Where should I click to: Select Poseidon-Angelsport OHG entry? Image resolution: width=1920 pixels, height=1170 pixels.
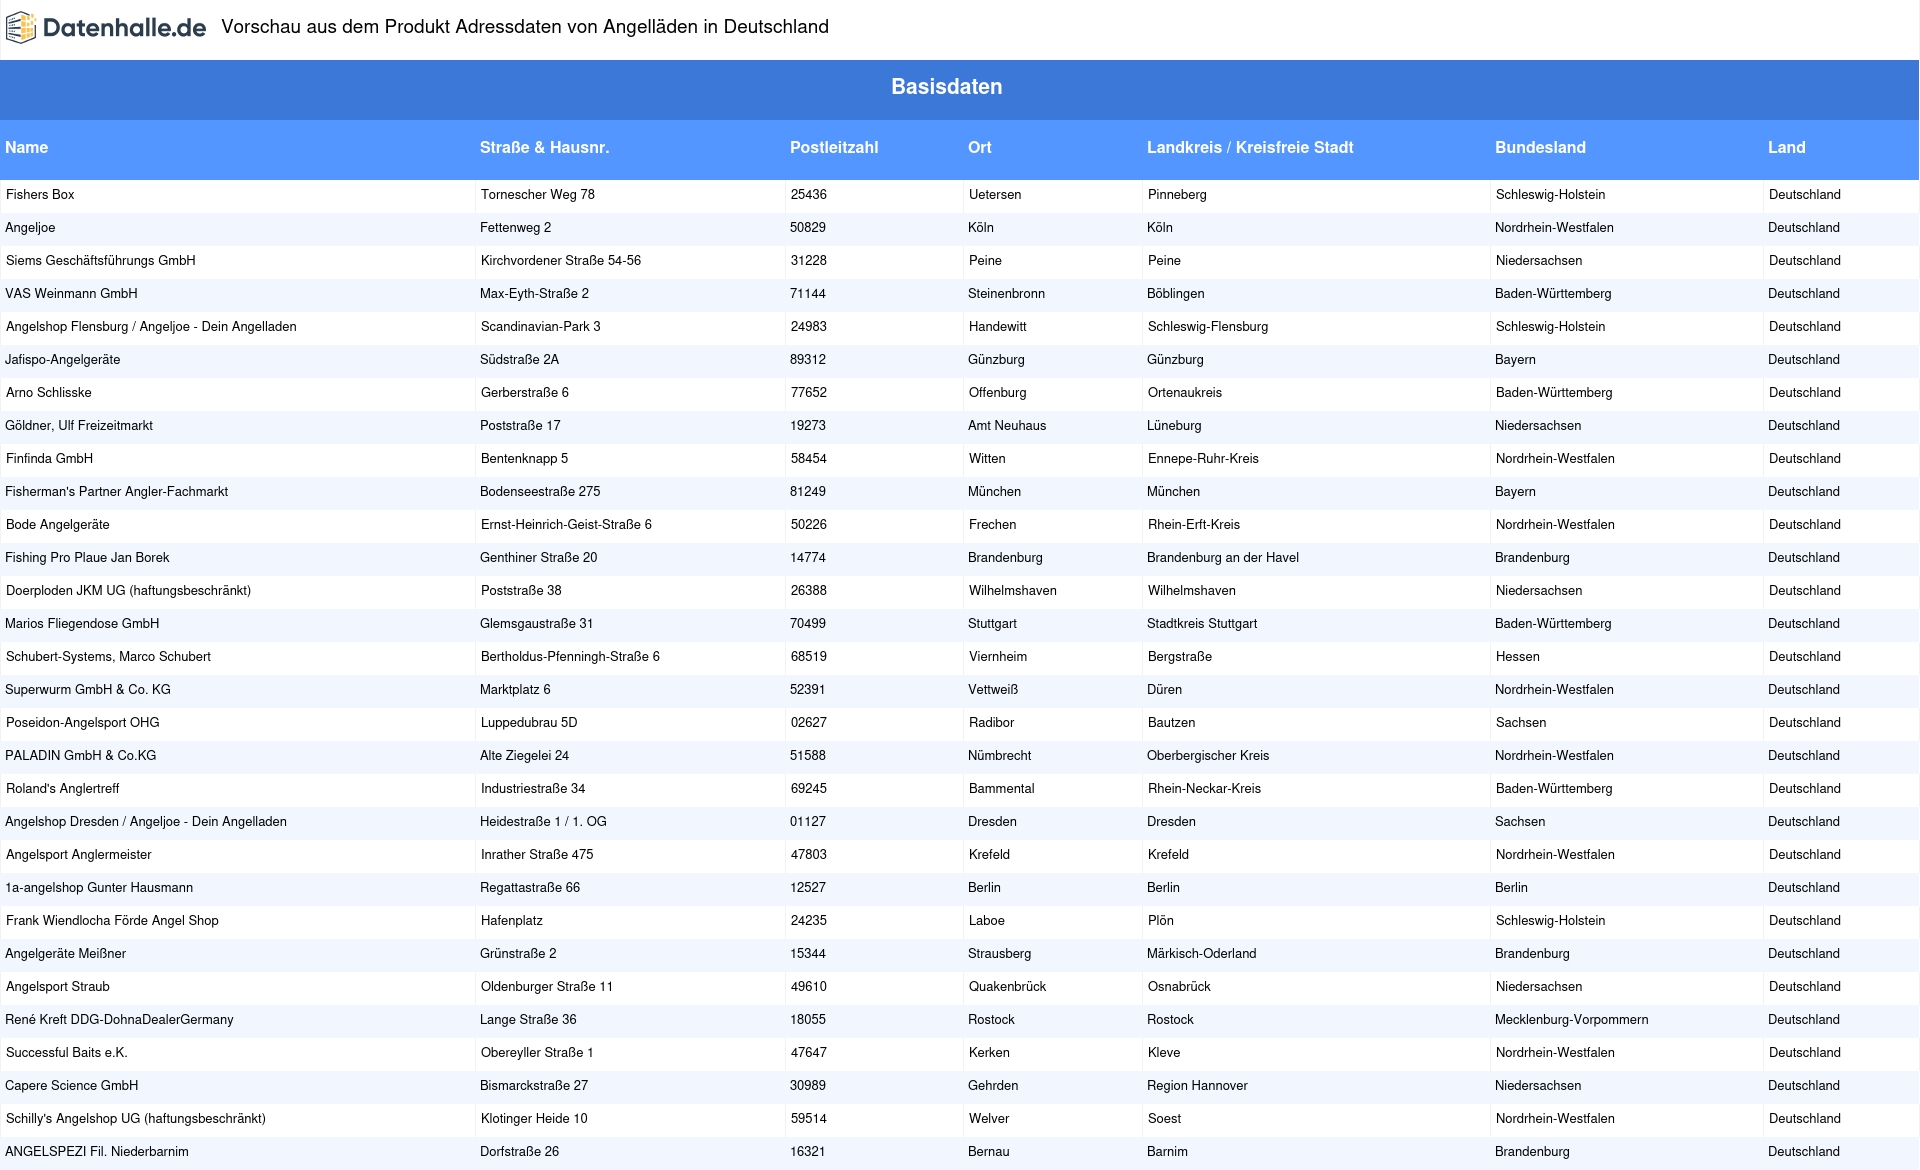click(x=83, y=723)
